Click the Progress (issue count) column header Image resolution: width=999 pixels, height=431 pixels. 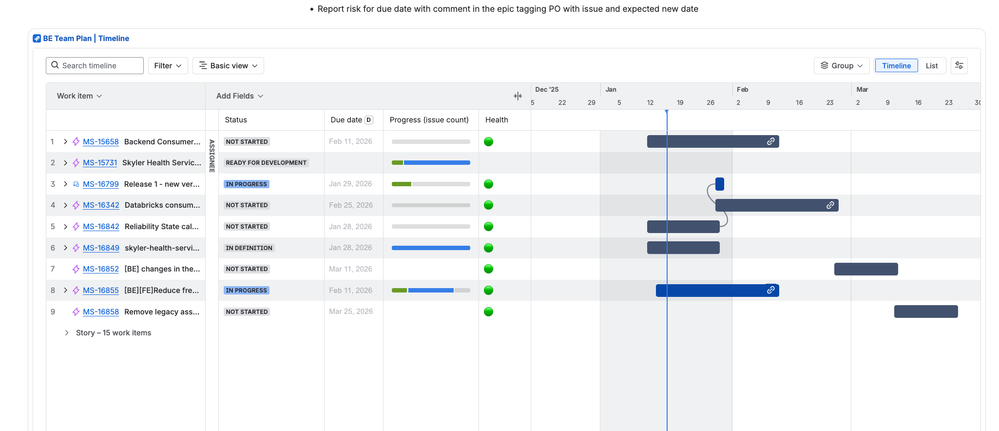coord(429,120)
